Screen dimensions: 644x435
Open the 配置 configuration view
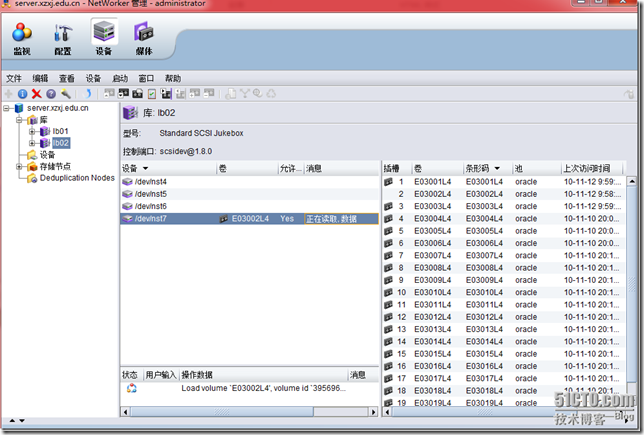[x=62, y=39]
